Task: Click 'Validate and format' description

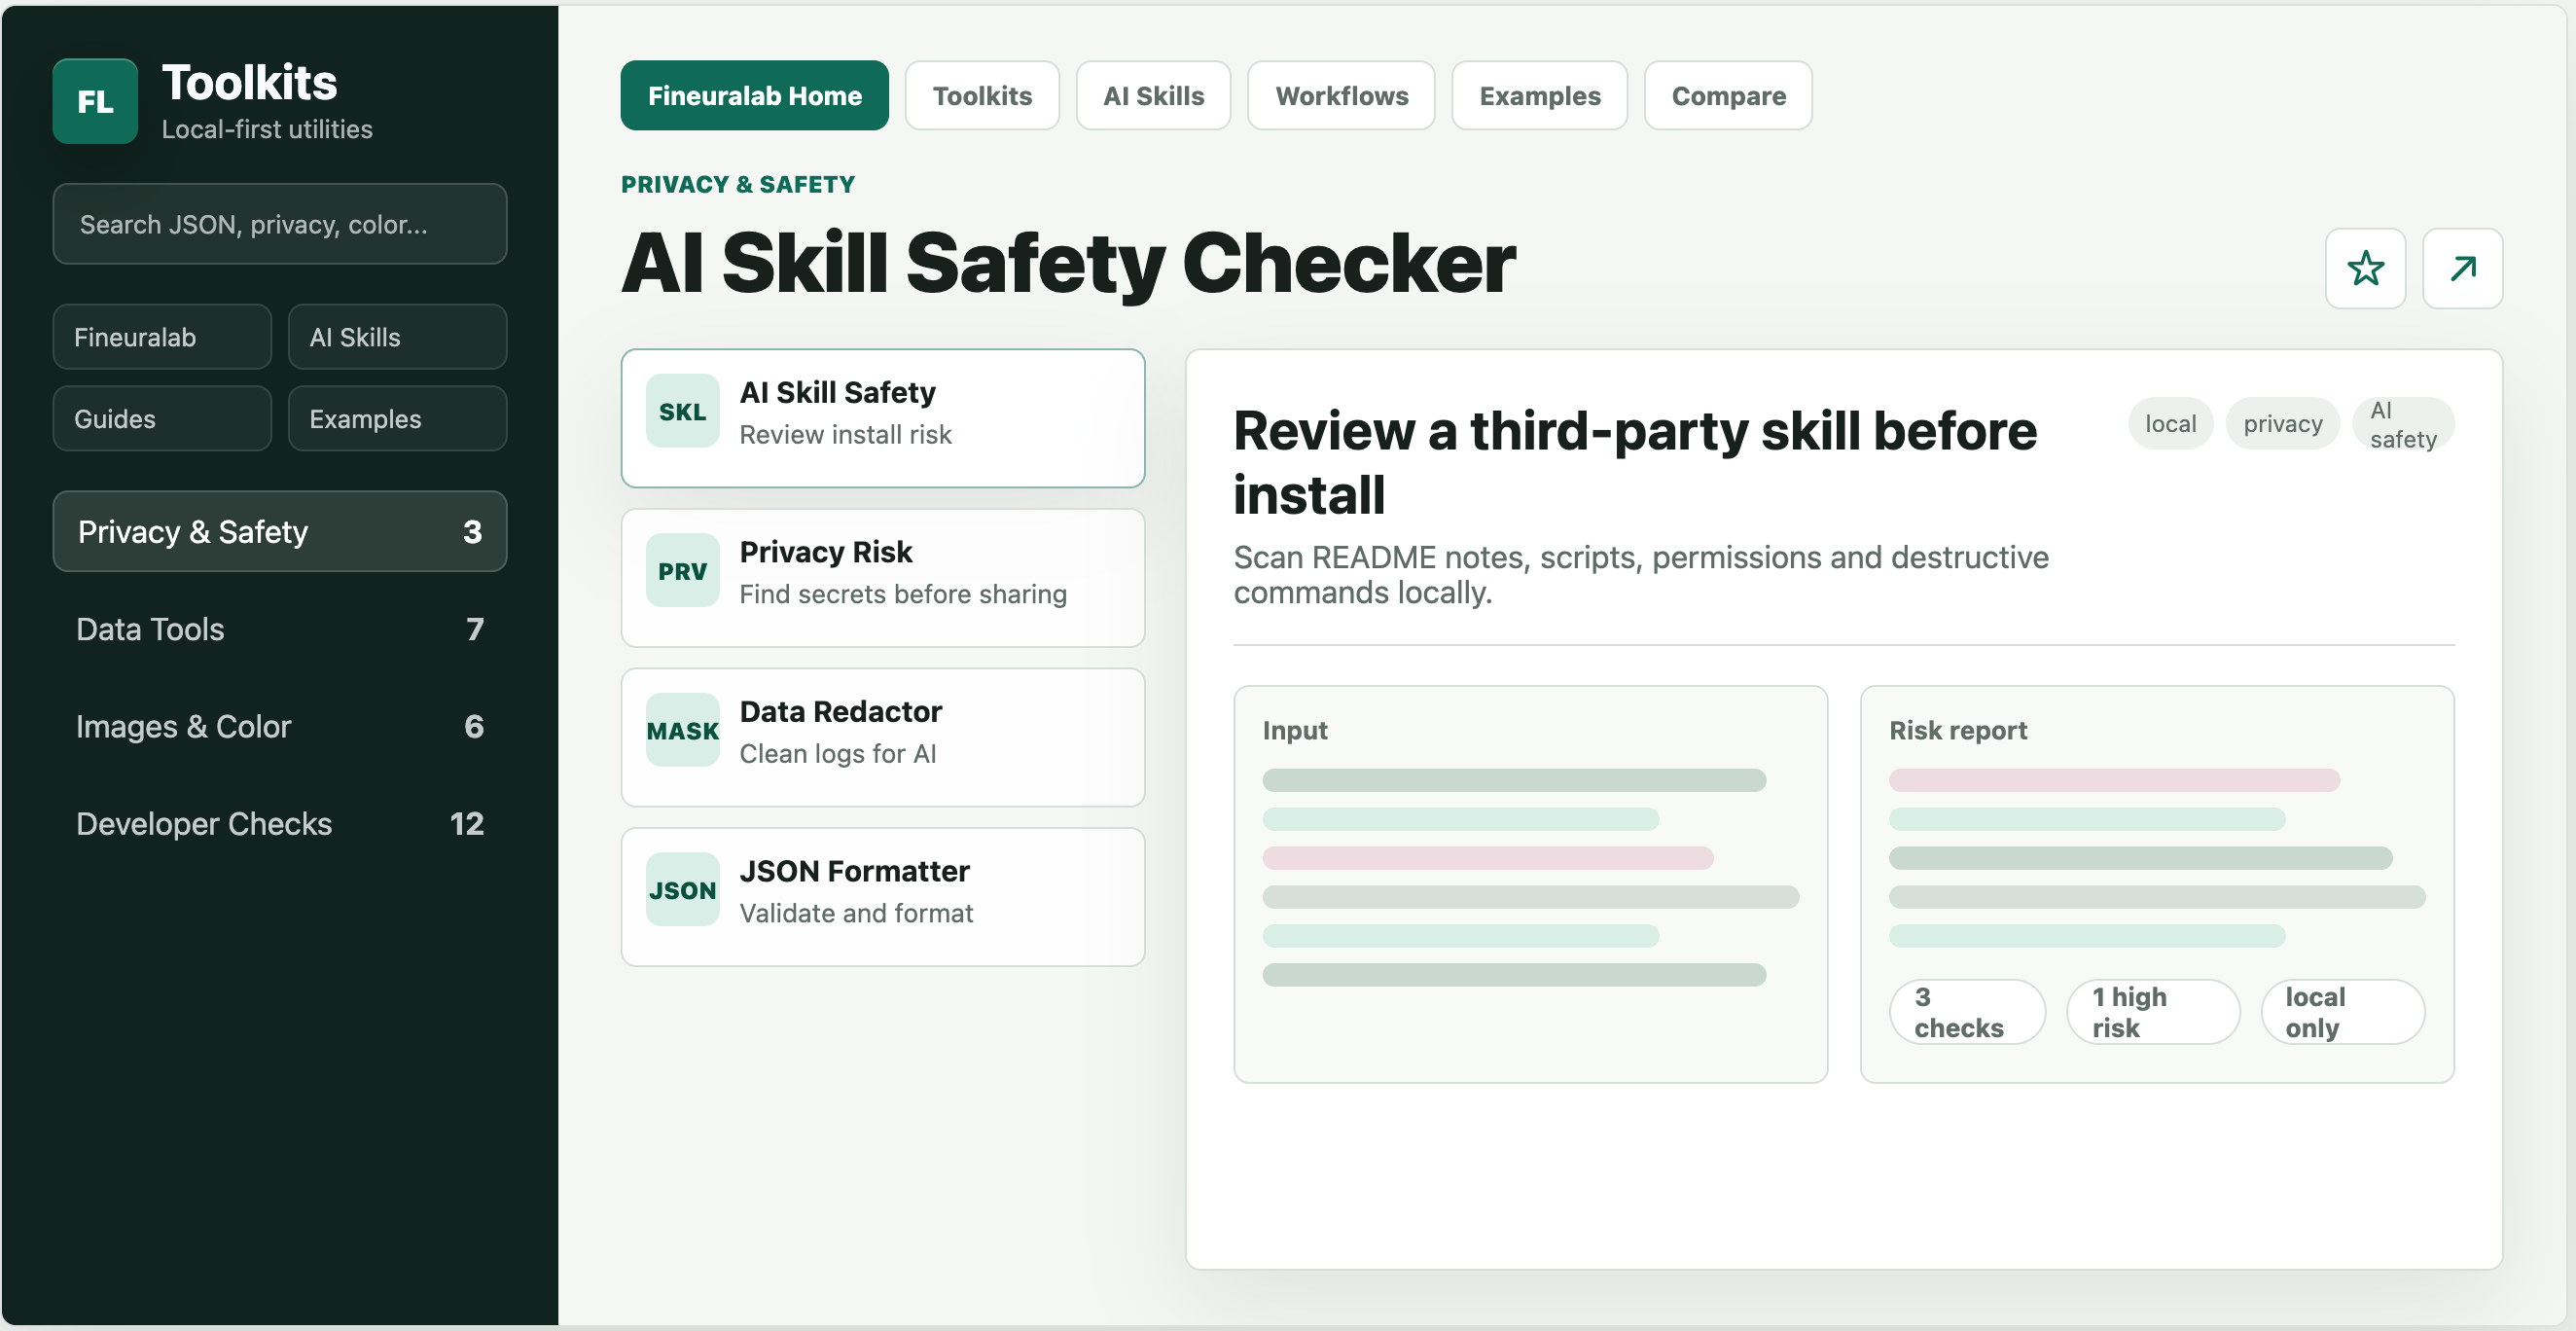Action: tap(856, 914)
